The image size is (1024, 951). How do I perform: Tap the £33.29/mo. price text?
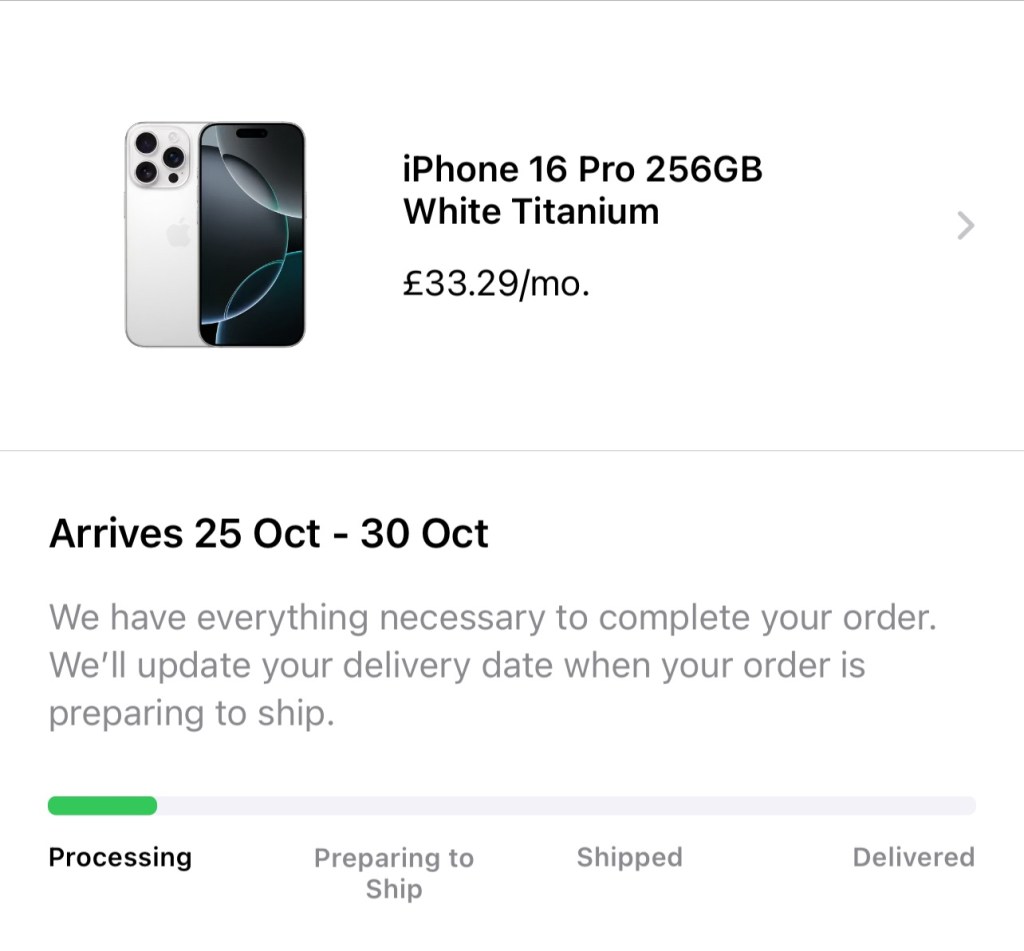point(496,285)
